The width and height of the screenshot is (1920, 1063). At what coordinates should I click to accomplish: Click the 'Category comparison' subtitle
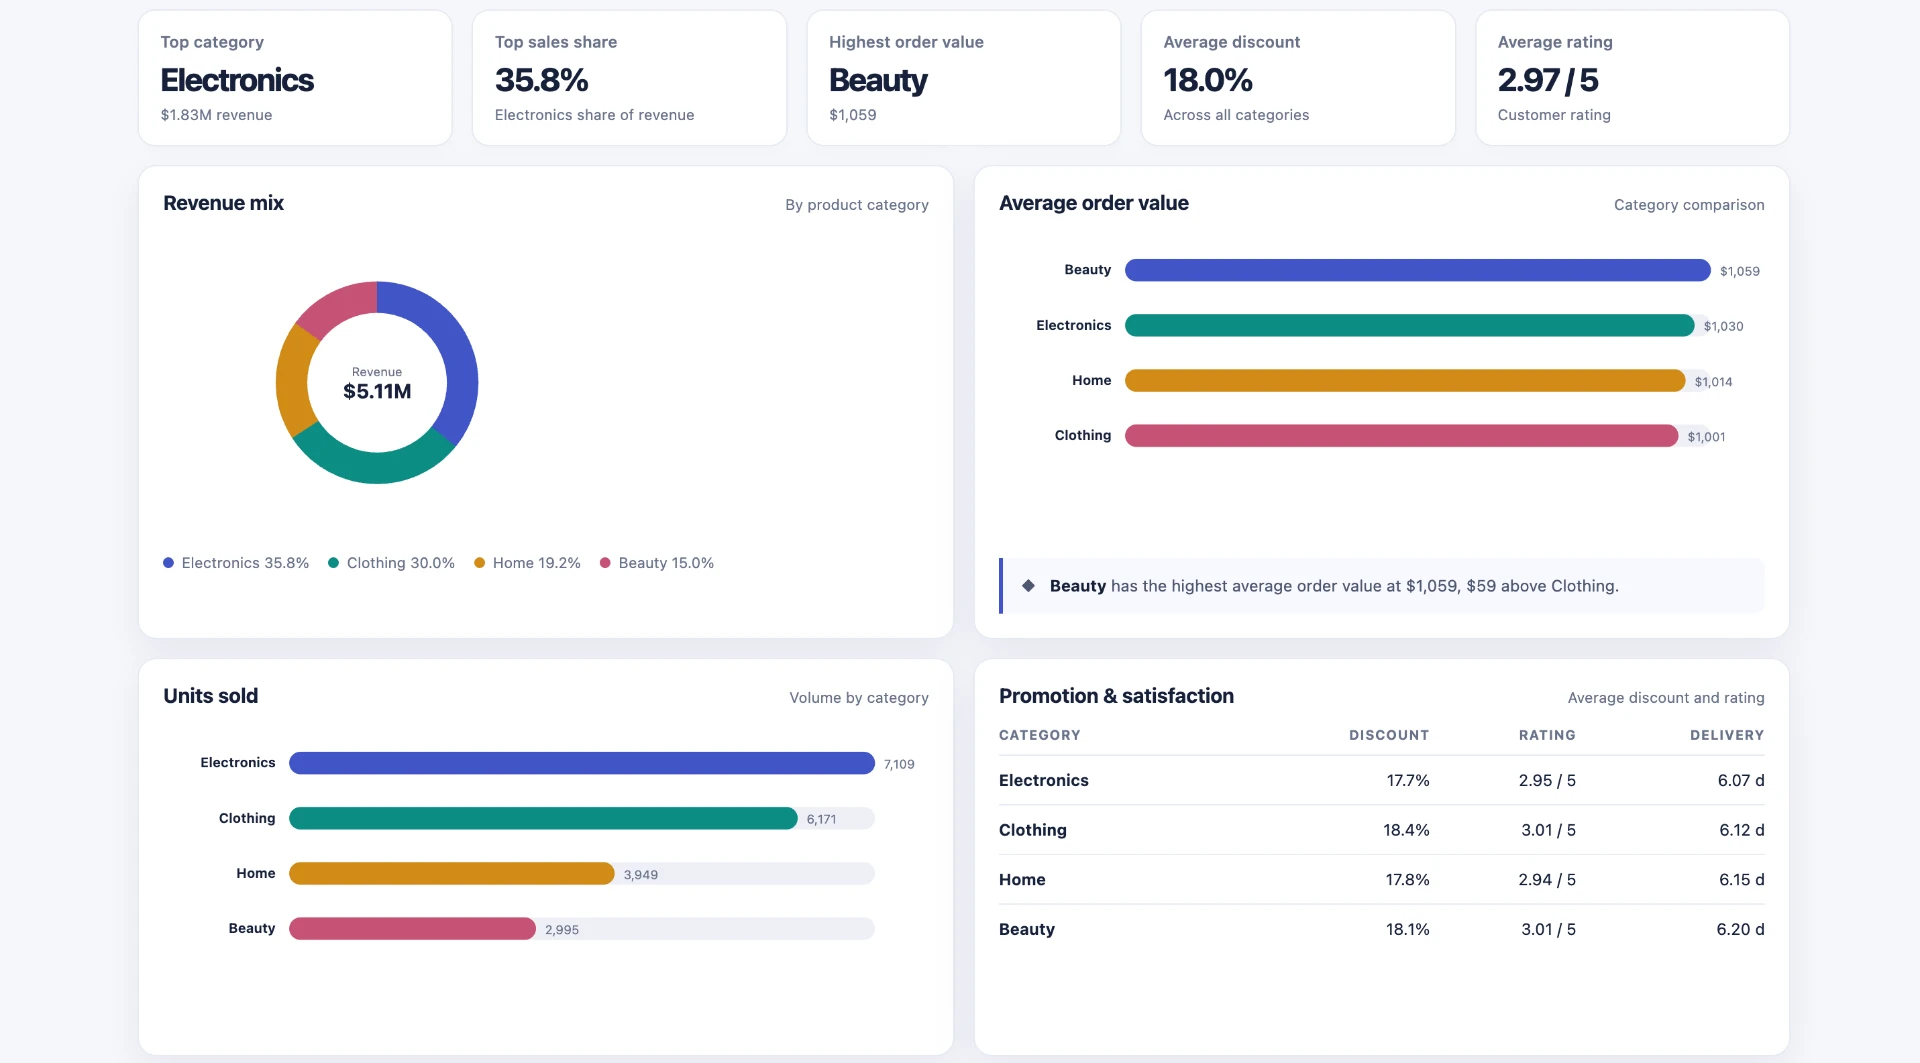(1689, 205)
